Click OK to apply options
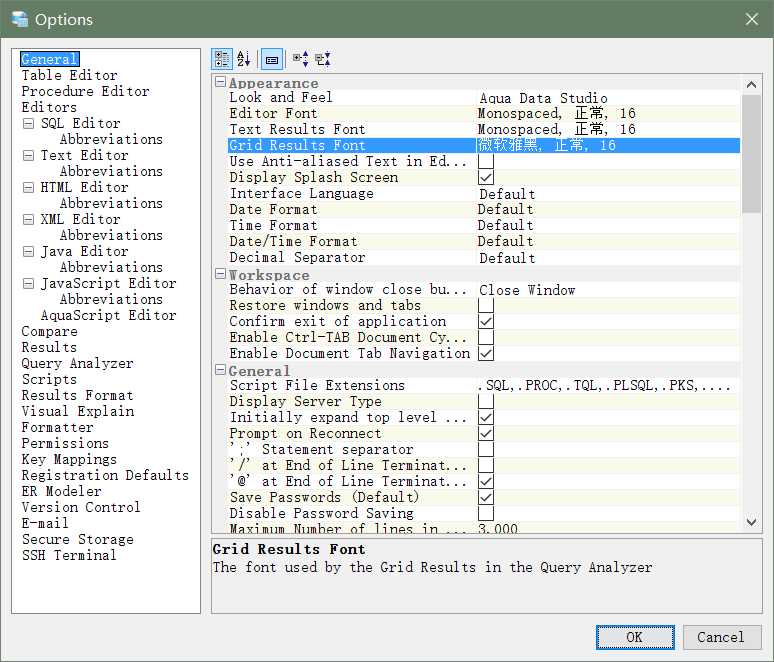The width and height of the screenshot is (774, 662). click(635, 637)
